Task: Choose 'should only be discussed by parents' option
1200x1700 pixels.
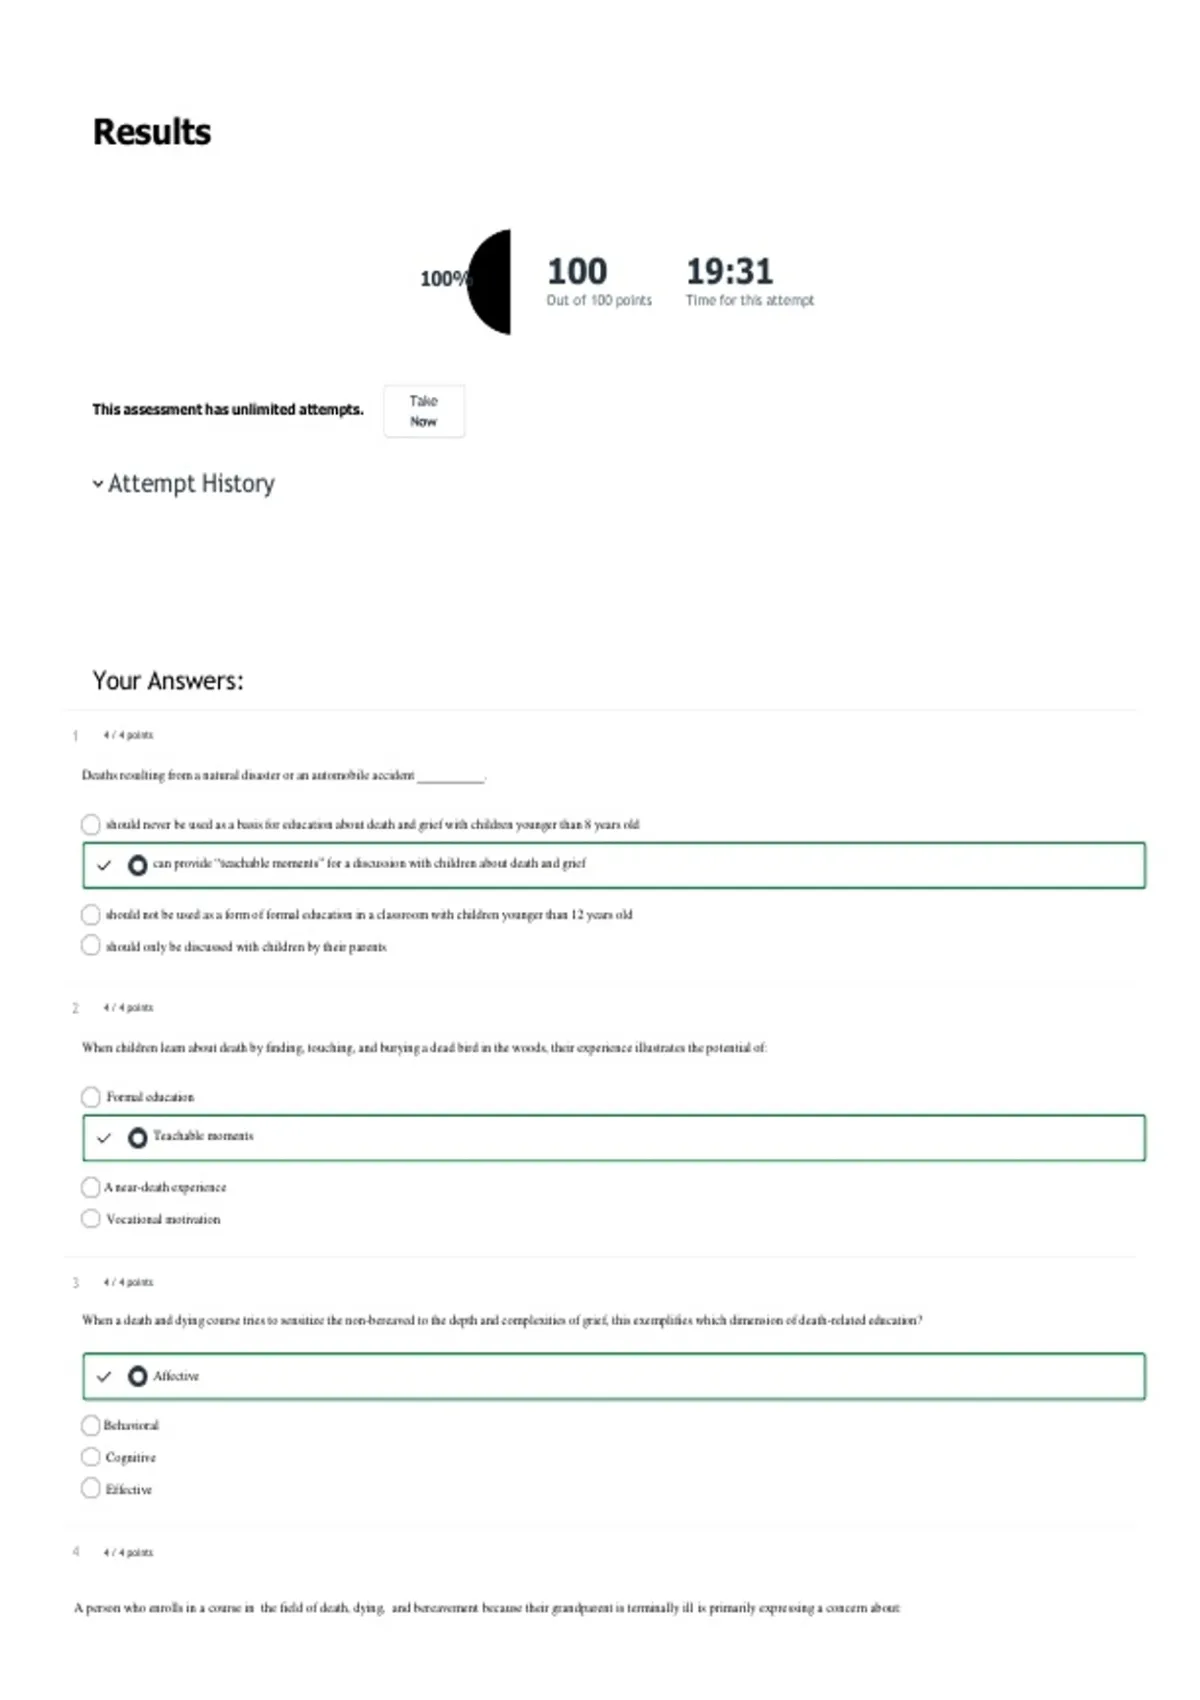Action: (x=90, y=946)
